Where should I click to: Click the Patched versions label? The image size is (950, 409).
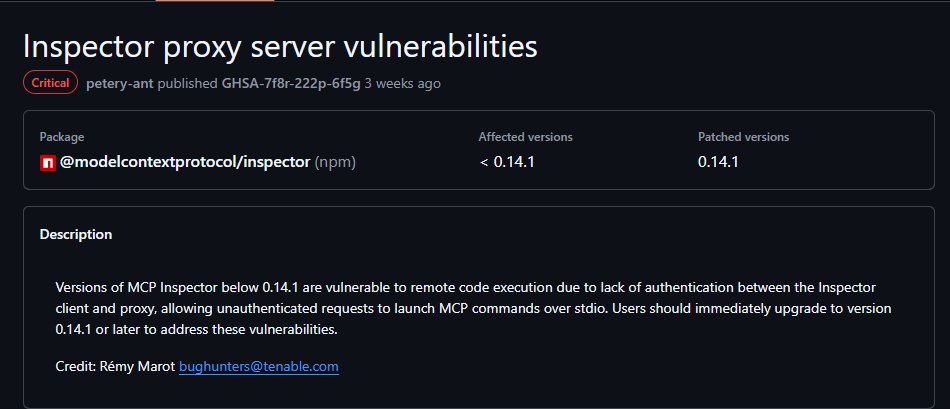pyautogui.click(x=743, y=137)
